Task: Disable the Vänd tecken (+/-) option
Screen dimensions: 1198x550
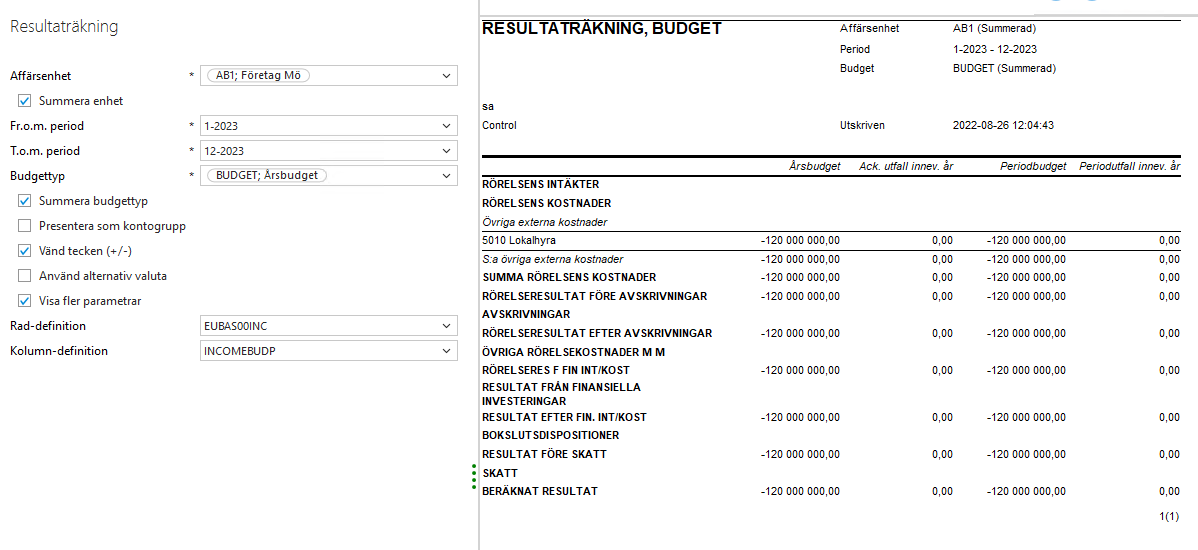Action: click(x=25, y=251)
